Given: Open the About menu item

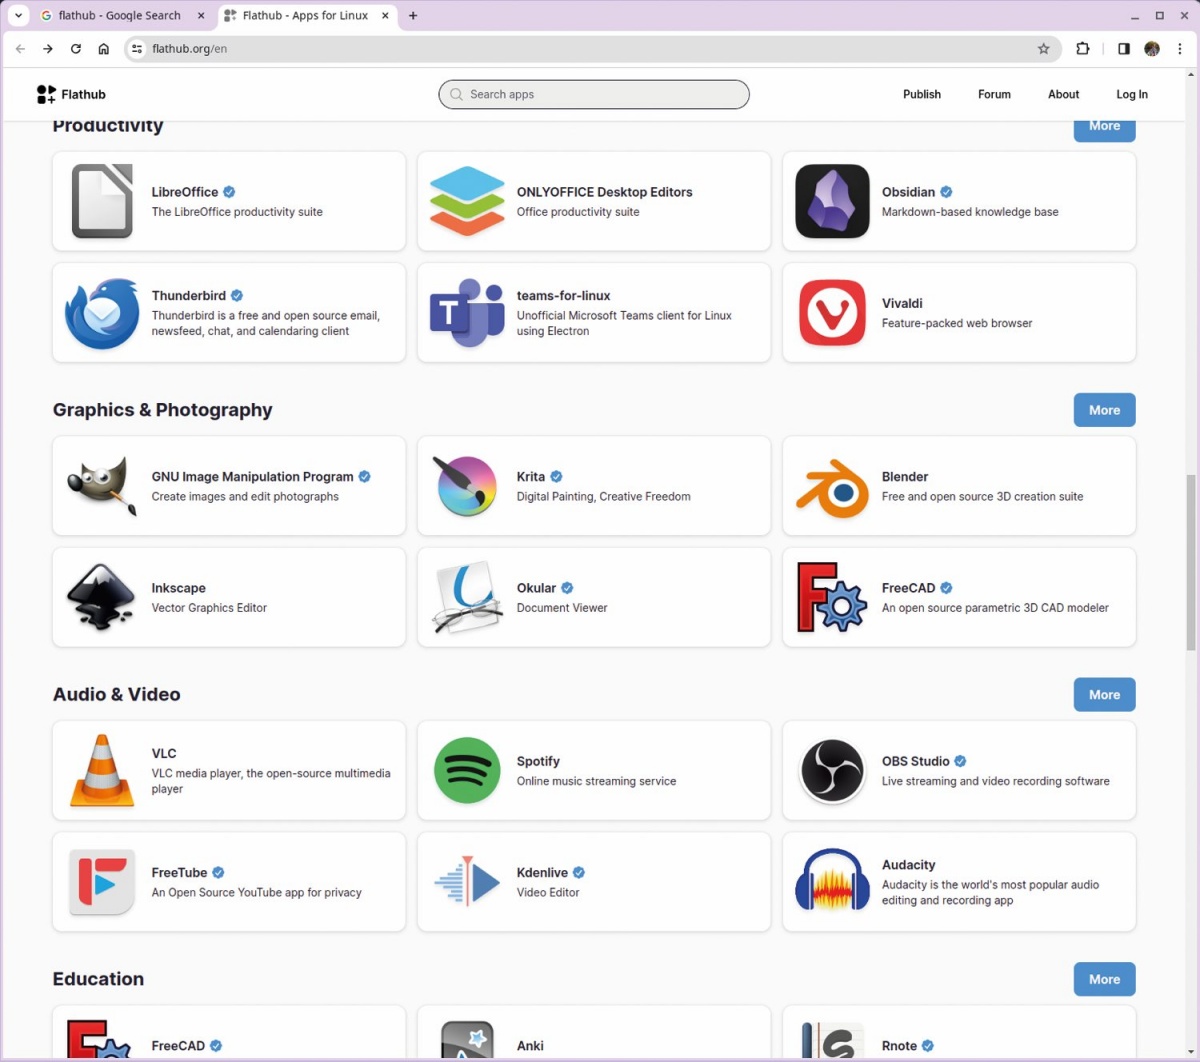Looking at the screenshot, I should point(1063,94).
